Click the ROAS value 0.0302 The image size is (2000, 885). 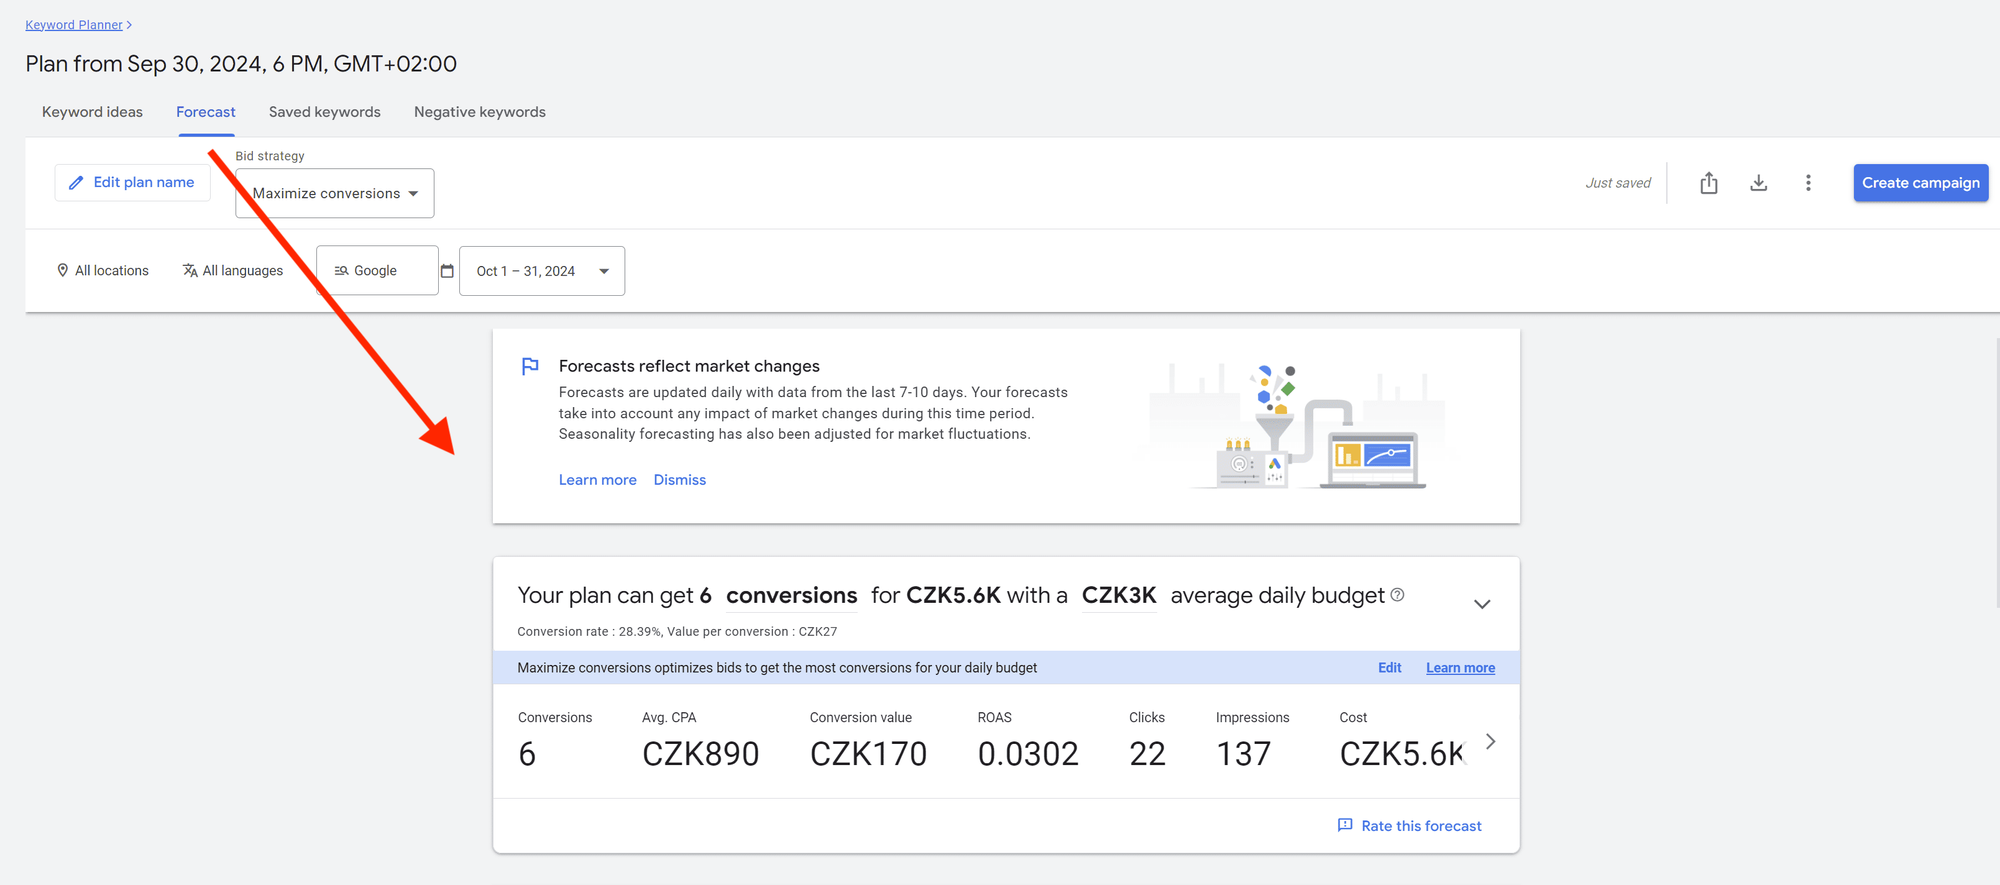pos(1028,754)
